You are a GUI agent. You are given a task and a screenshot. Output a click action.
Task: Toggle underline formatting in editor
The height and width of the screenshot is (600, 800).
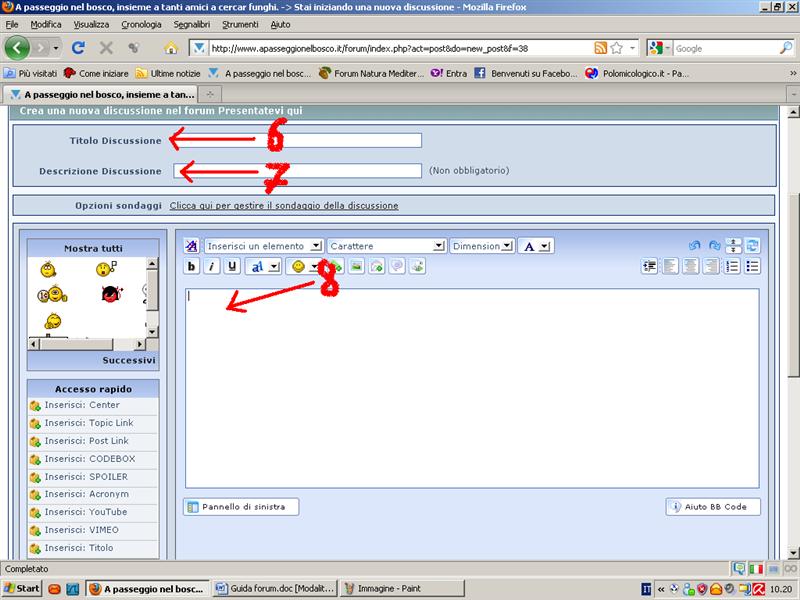point(232,266)
